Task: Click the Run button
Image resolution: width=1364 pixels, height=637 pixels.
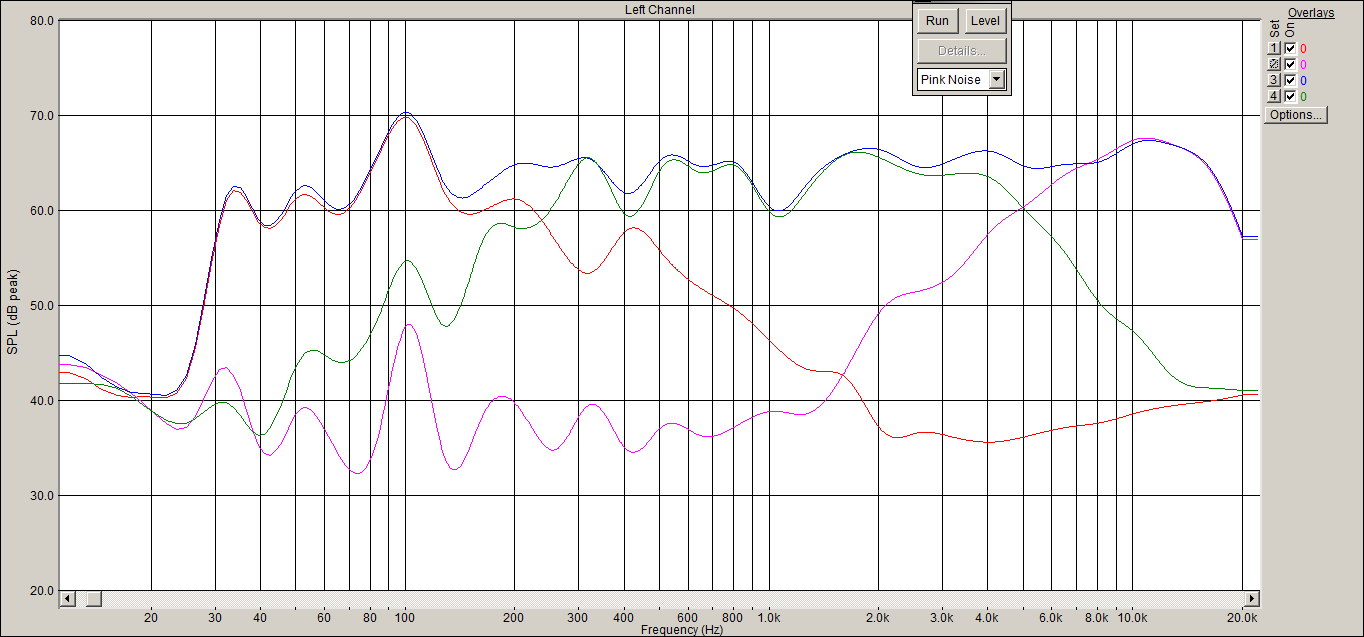Action: click(x=937, y=21)
